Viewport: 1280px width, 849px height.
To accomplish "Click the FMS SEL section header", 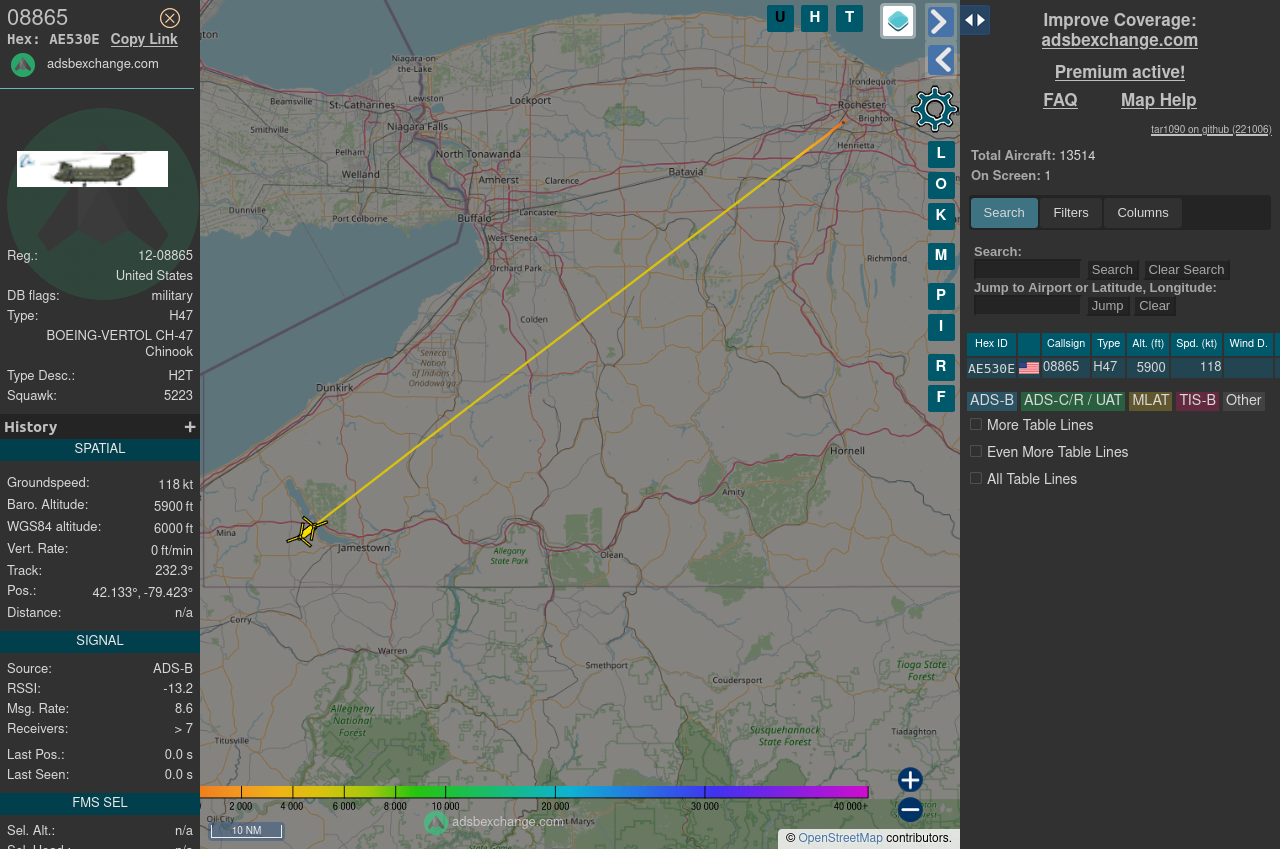I will point(100,804).
